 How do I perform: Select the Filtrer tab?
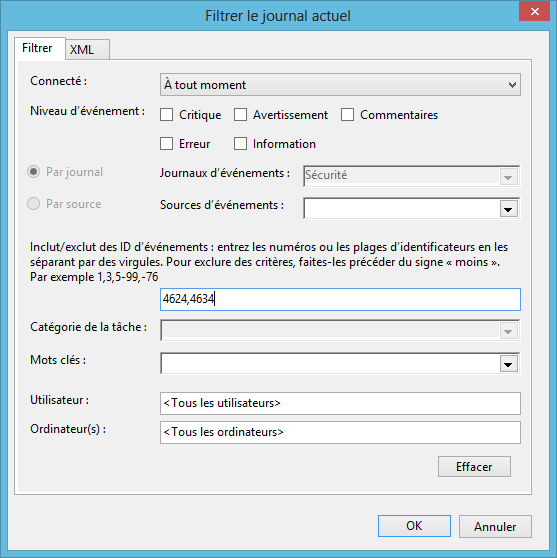click(40, 48)
